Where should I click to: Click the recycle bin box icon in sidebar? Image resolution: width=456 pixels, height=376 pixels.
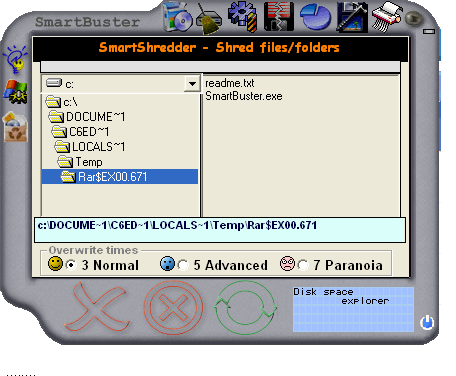[15, 127]
